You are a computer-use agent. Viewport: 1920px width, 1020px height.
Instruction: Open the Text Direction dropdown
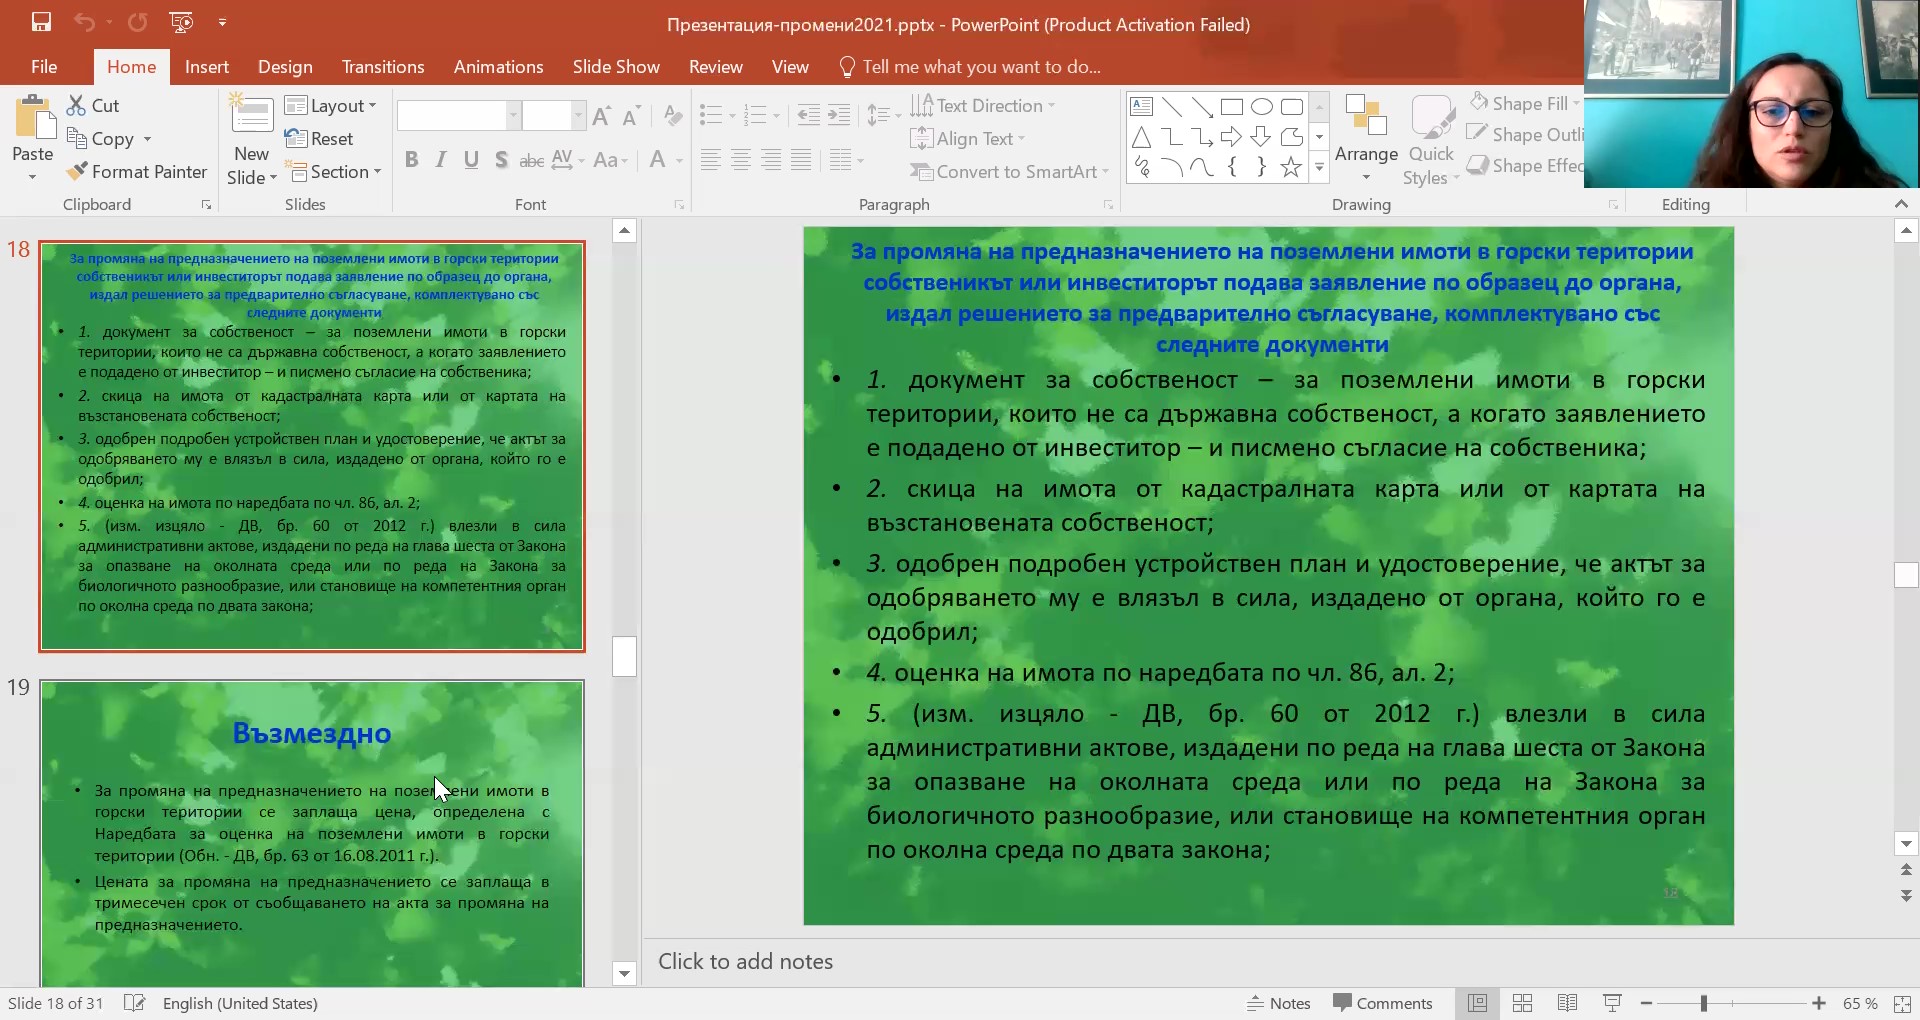point(983,106)
